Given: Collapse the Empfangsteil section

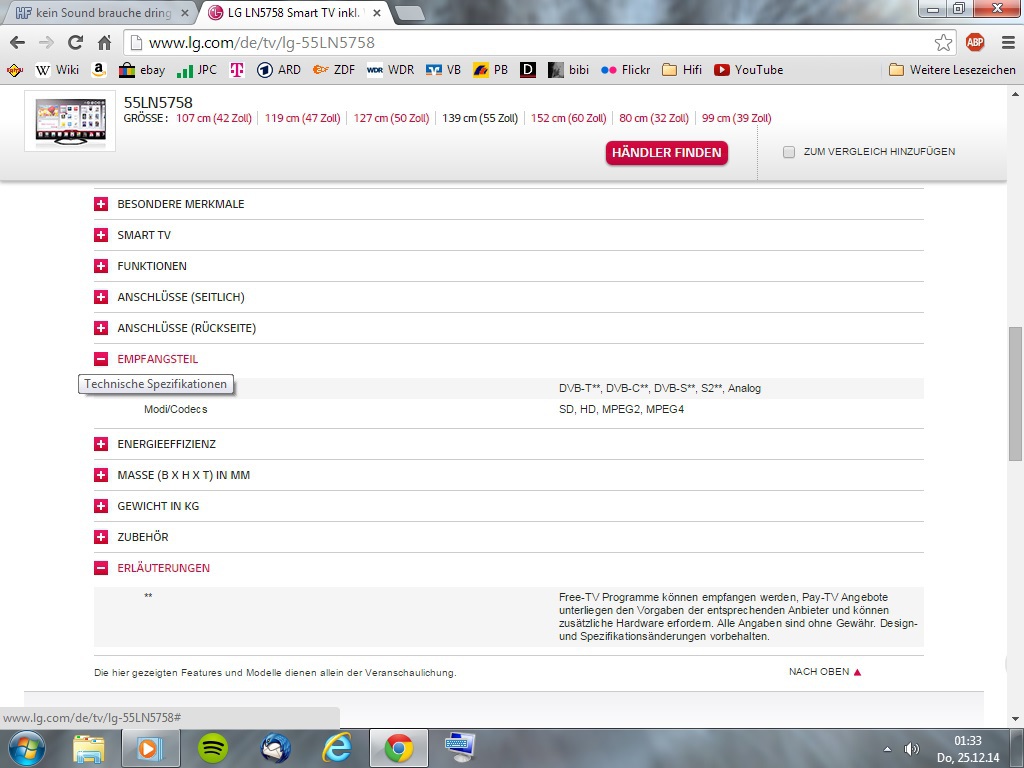Looking at the screenshot, I should point(101,359).
